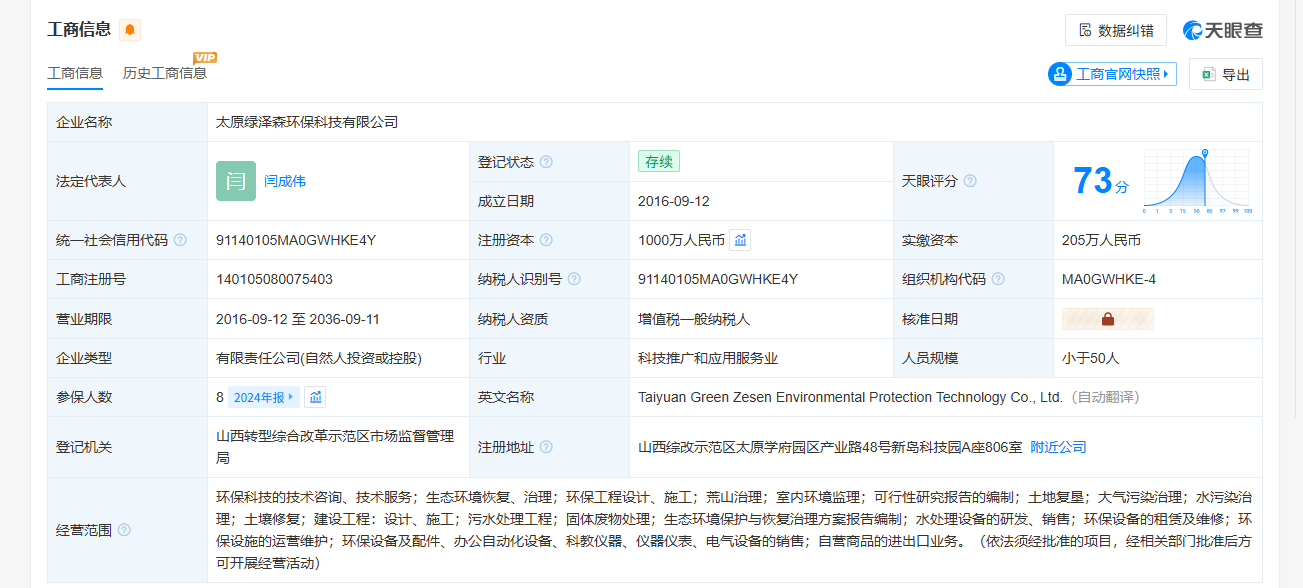Click the orange bell alert icon
1303x588 pixels.
[130, 30]
